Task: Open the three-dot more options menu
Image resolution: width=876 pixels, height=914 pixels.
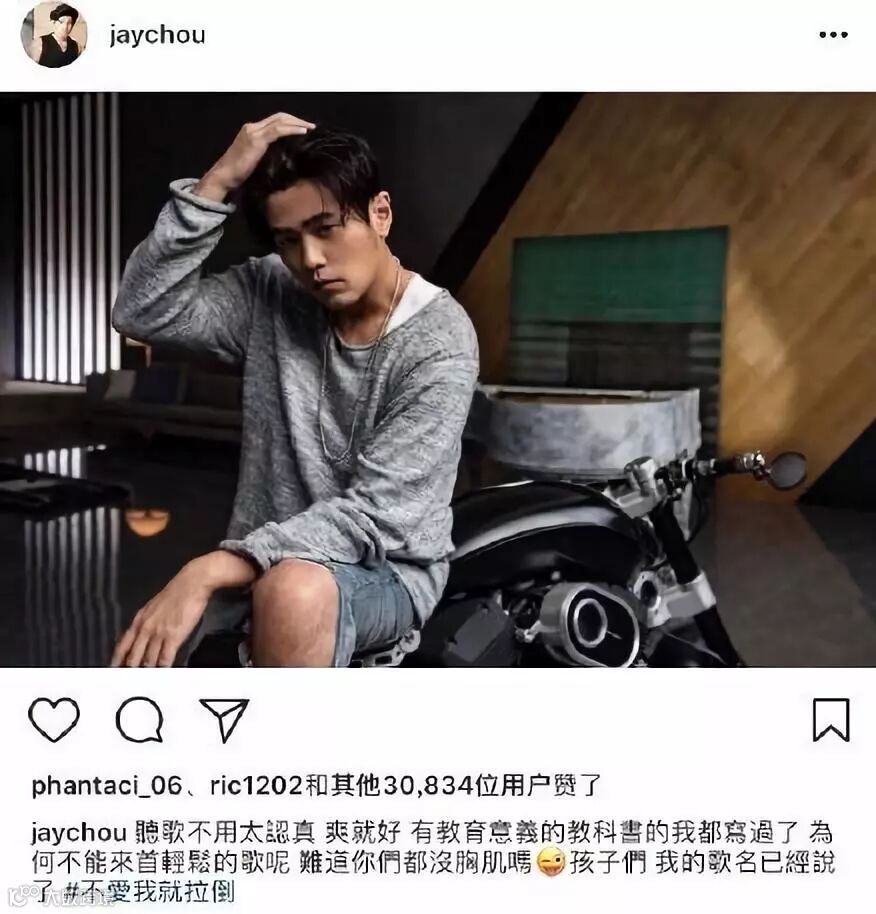Action: pyautogui.click(x=833, y=35)
